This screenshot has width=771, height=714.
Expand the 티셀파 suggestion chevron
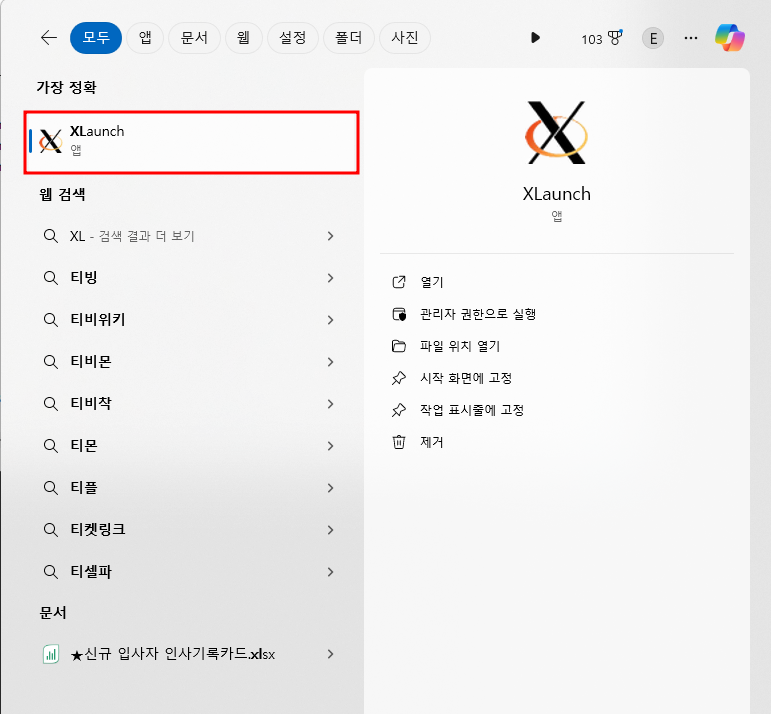(330, 572)
